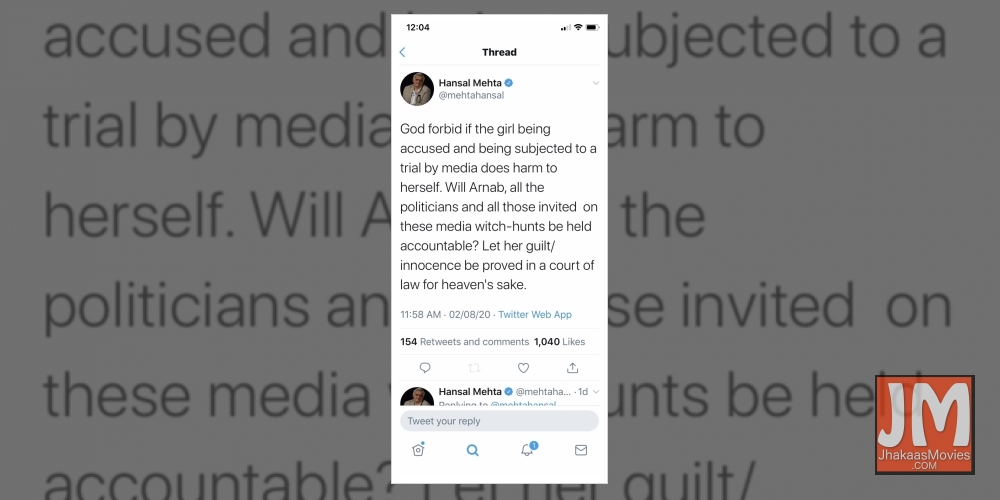The image size is (1000, 500).
Task: Focus the Tweet your reply field
Action: 499,421
